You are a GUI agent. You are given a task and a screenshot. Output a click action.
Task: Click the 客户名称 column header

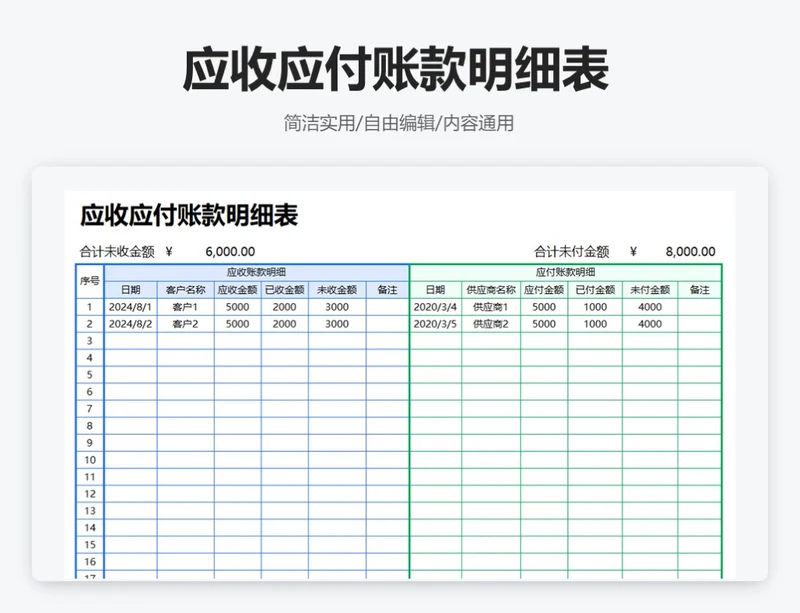click(186, 290)
